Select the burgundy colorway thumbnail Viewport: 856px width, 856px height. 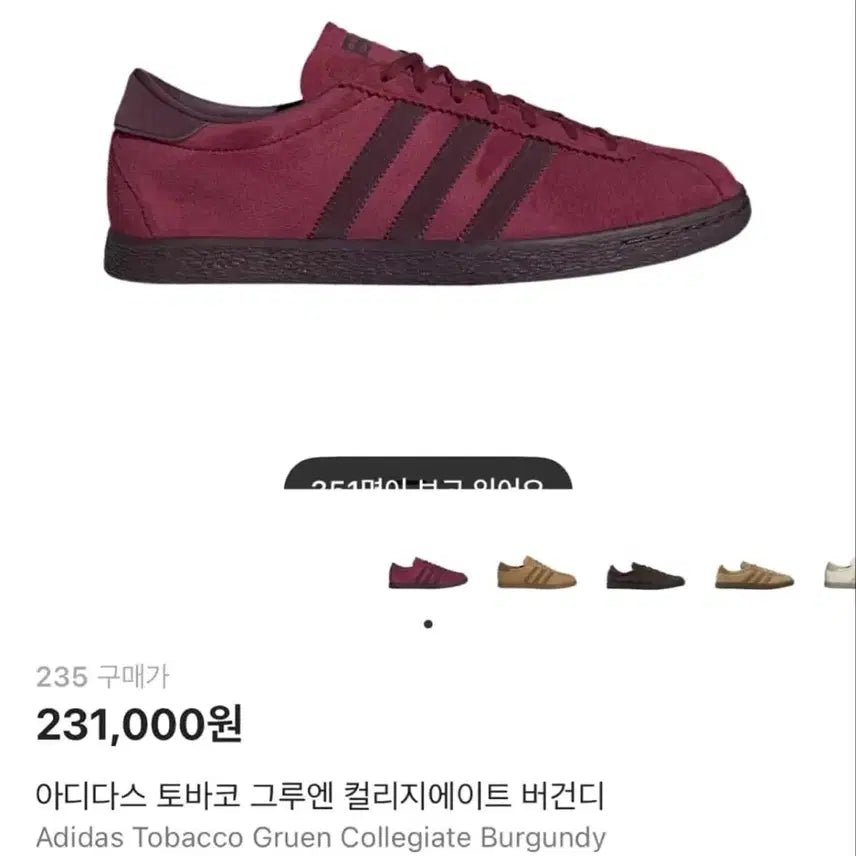[428, 573]
